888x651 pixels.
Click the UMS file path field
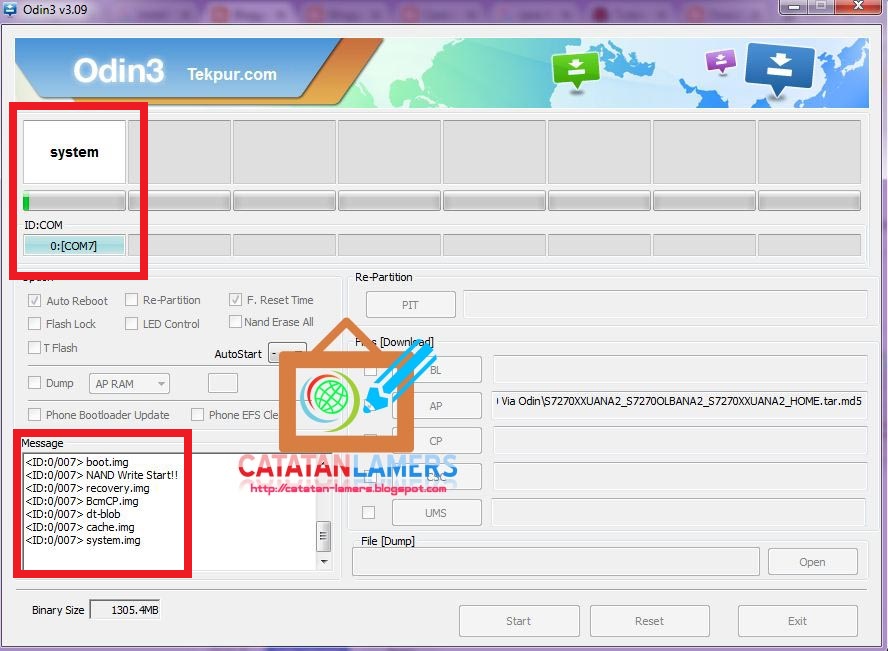point(678,512)
